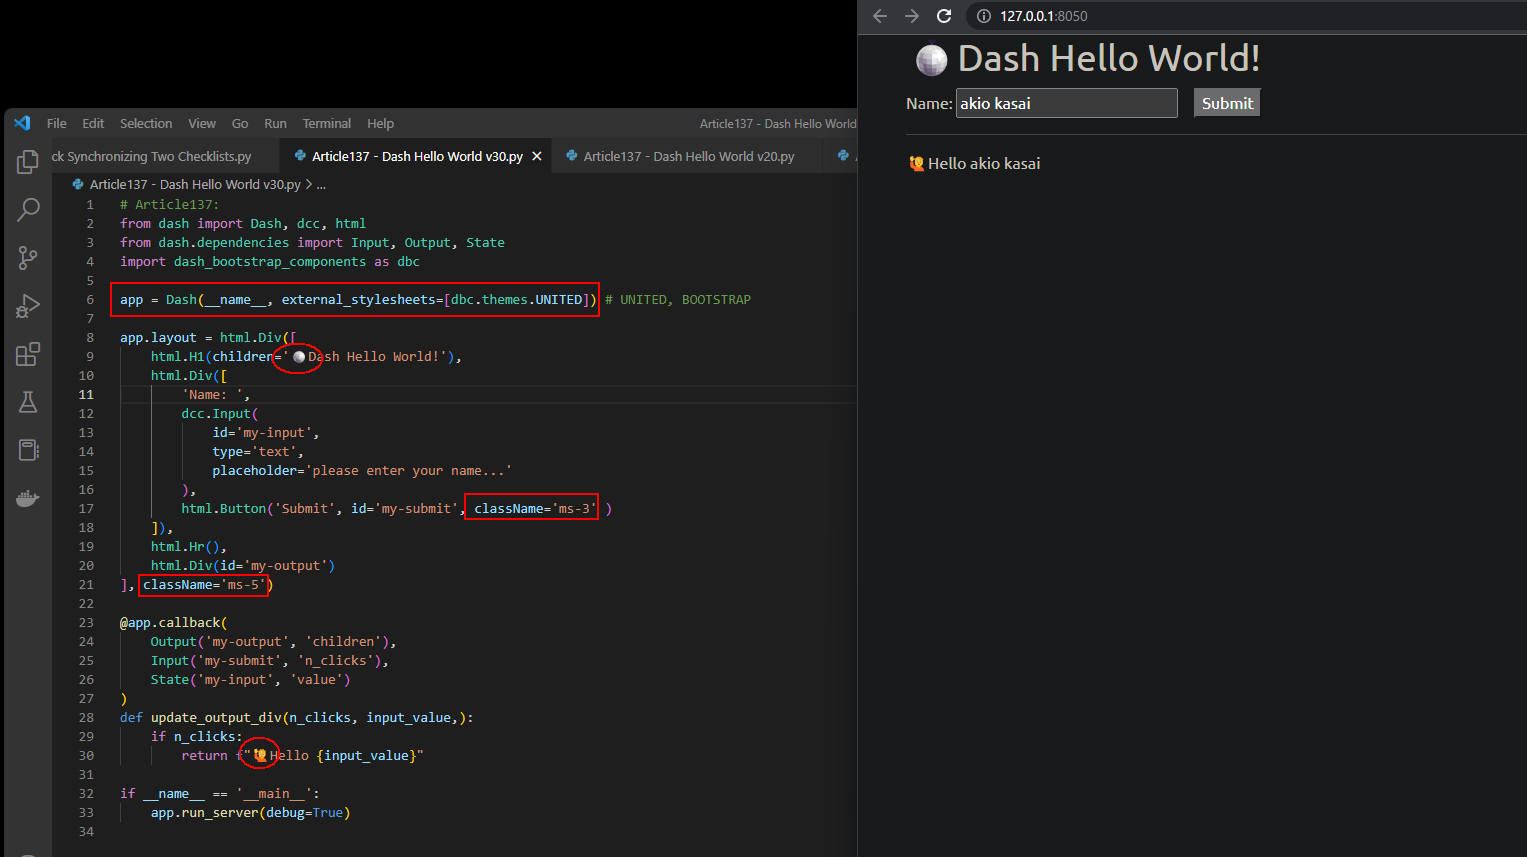This screenshot has width=1527, height=857.
Task: Click line number 22 in the gutter
Action: coord(86,603)
